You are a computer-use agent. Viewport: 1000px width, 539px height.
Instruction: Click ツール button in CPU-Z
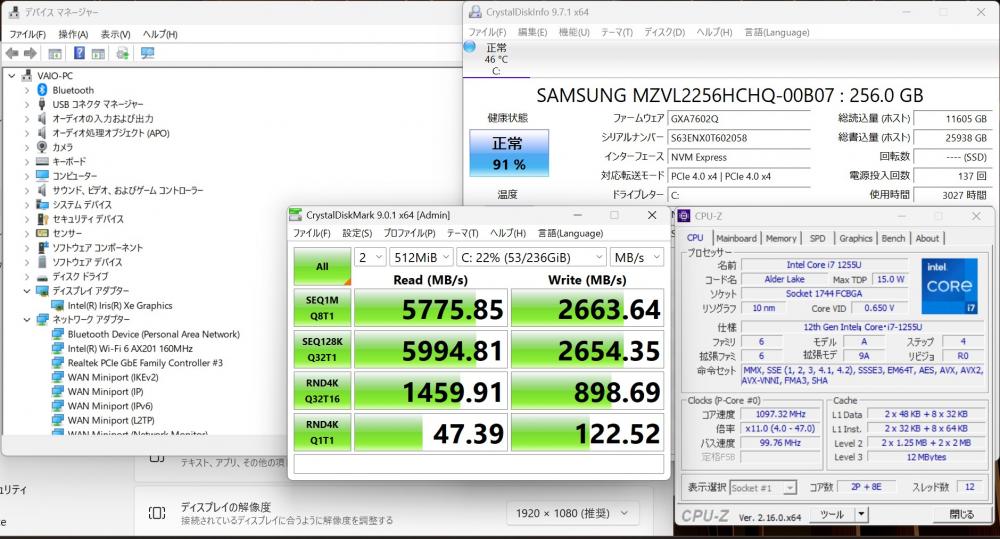tap(832, 514)
